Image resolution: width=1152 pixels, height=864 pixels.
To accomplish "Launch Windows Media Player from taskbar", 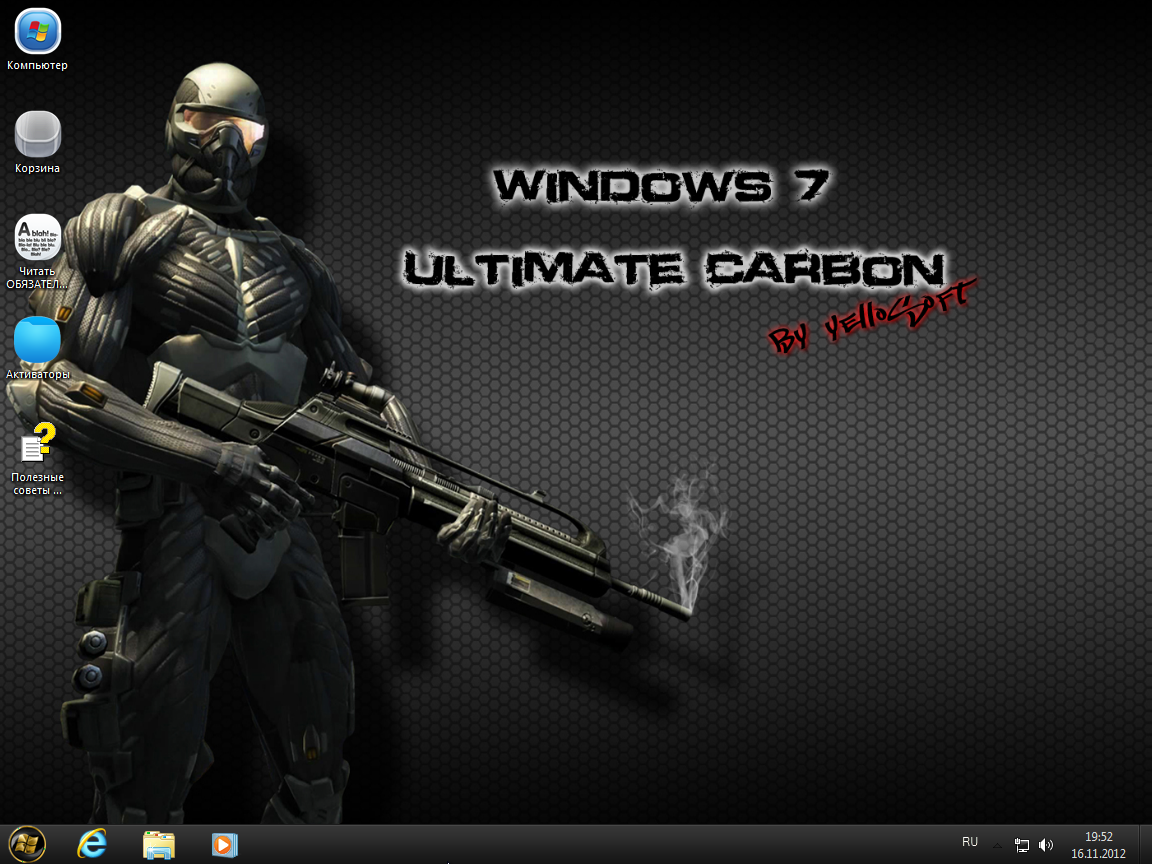I will click(225, 845).
